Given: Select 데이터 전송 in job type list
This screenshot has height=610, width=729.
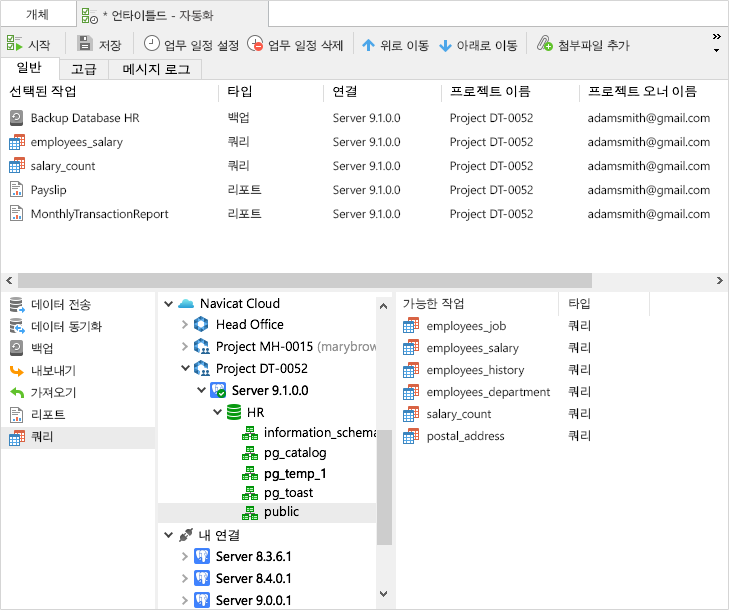Looking at the screenshot, I should pos(60,305).
